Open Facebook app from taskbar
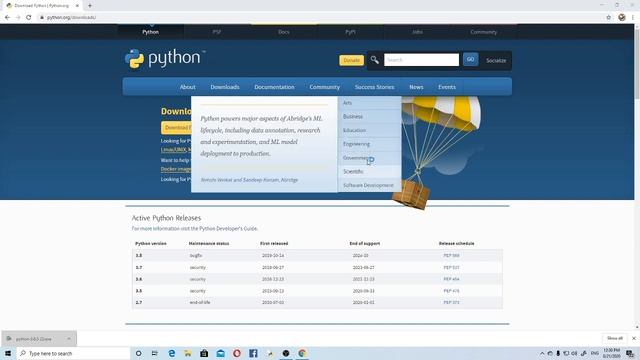Viewport: 640px width, 360px height. pos(253,353)
